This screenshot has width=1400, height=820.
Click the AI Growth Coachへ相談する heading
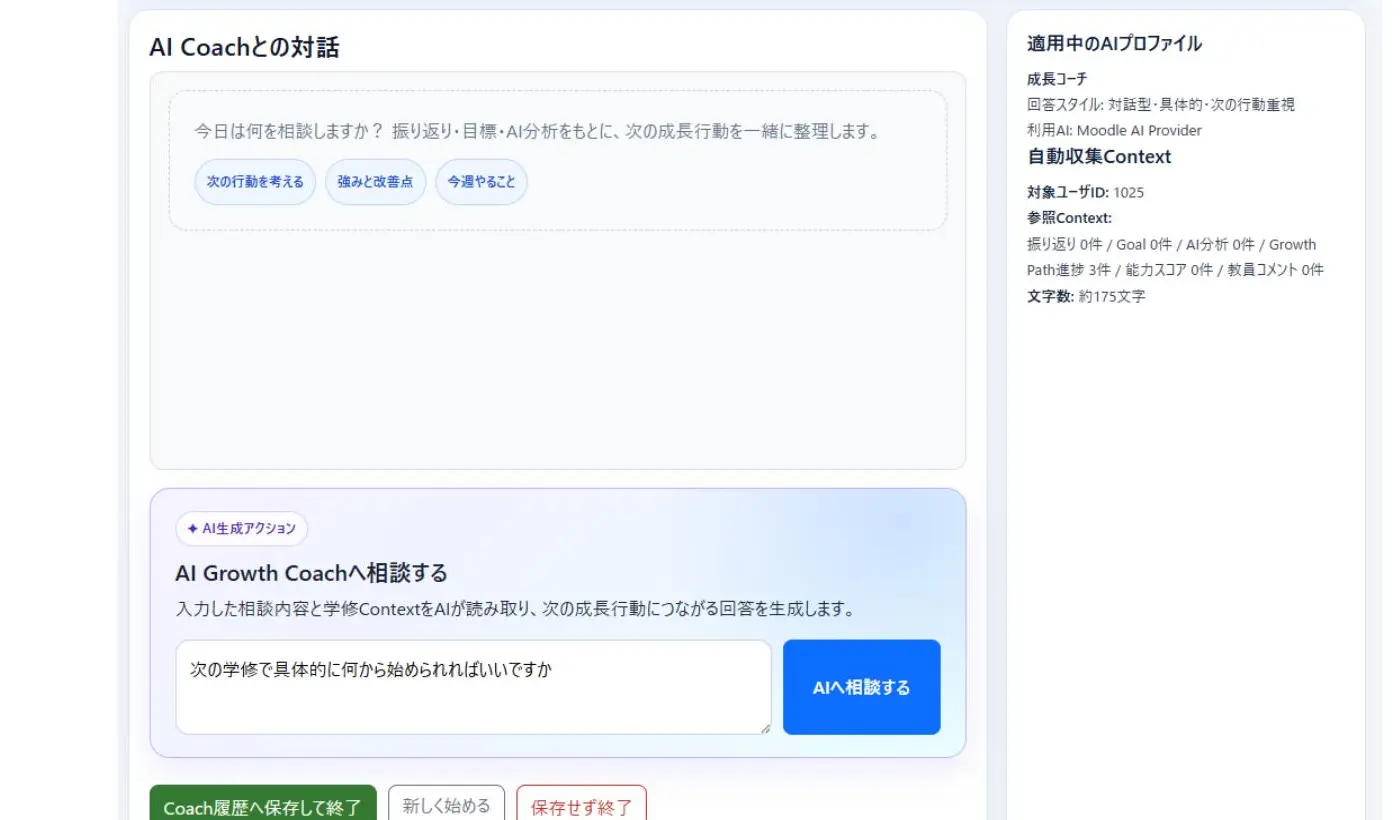[x=311, y=573]
